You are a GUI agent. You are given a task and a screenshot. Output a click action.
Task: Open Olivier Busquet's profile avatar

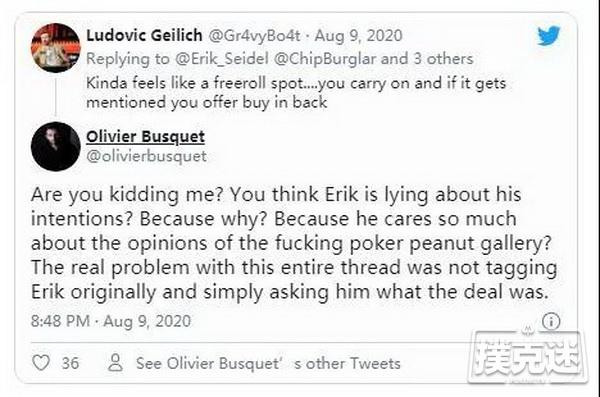click(x=56, y=146)
